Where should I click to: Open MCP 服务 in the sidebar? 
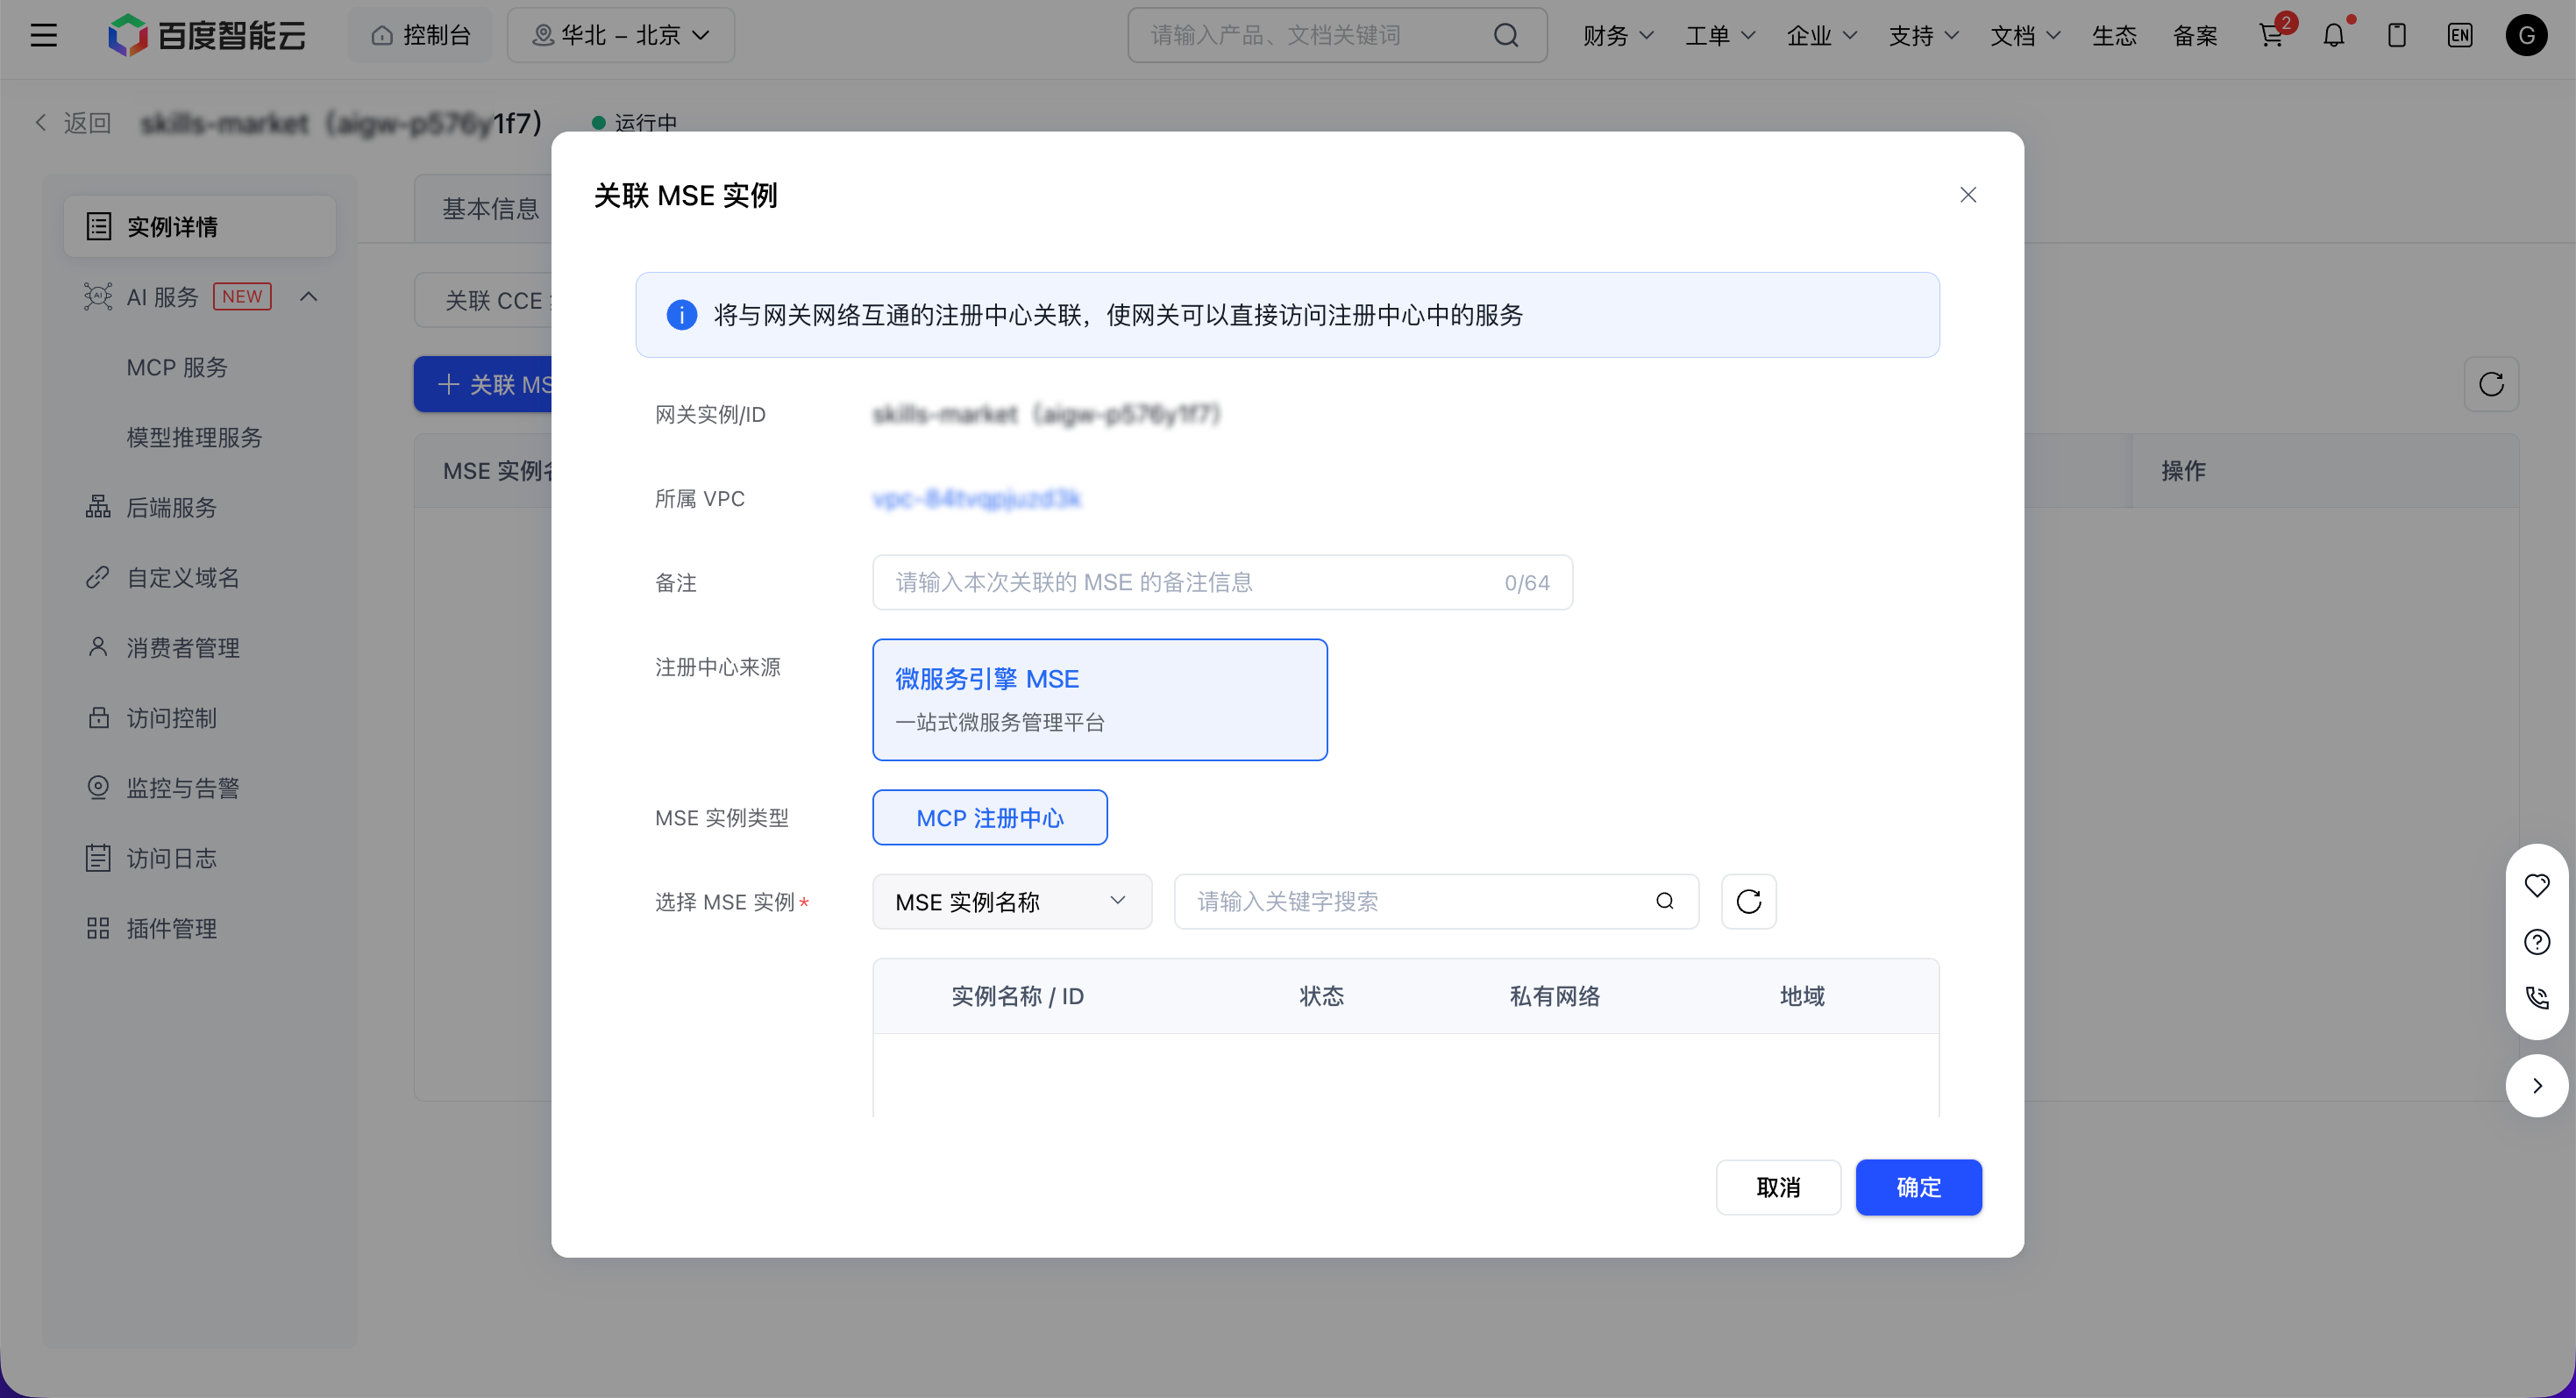(x=177, y=367)
